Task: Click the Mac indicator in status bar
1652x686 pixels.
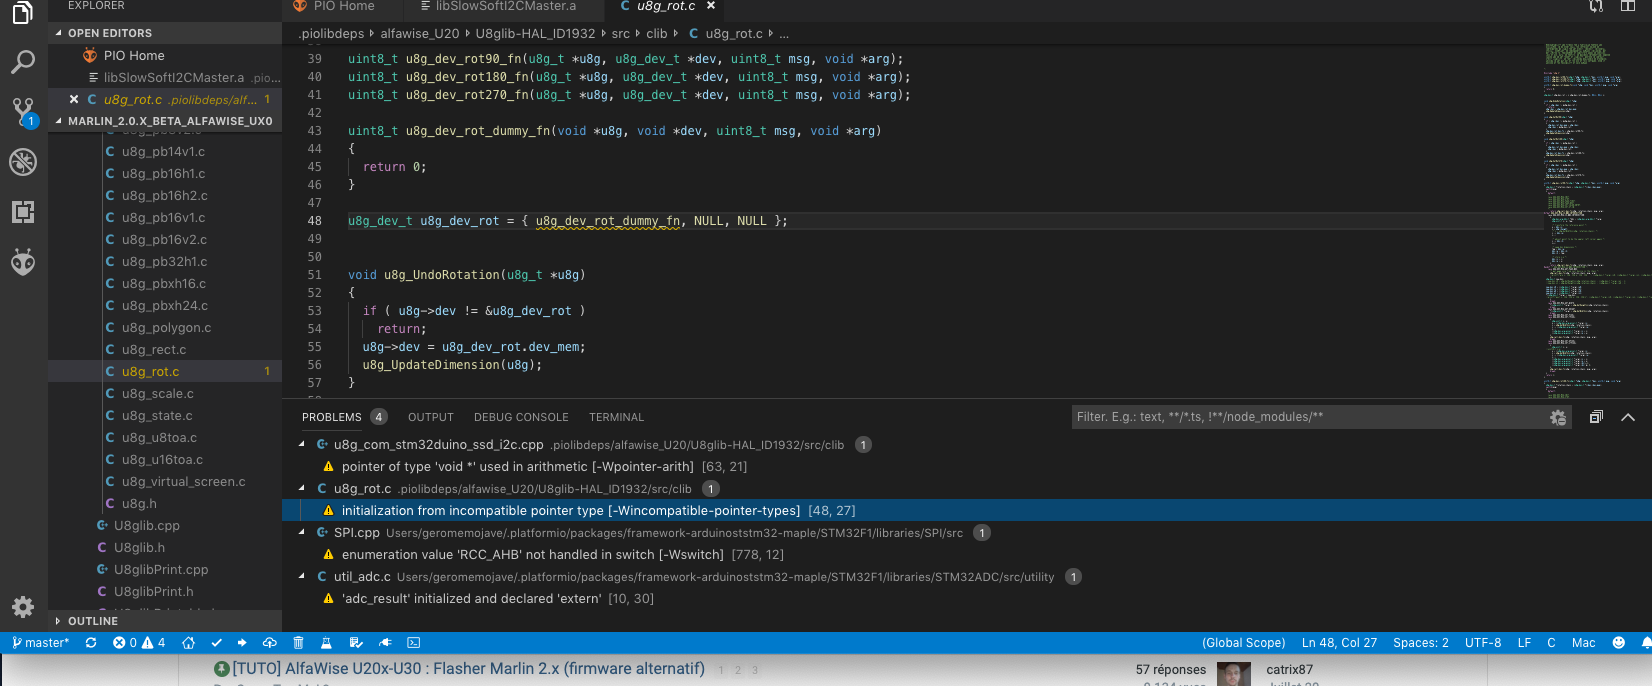Action: click(1584, 643)
